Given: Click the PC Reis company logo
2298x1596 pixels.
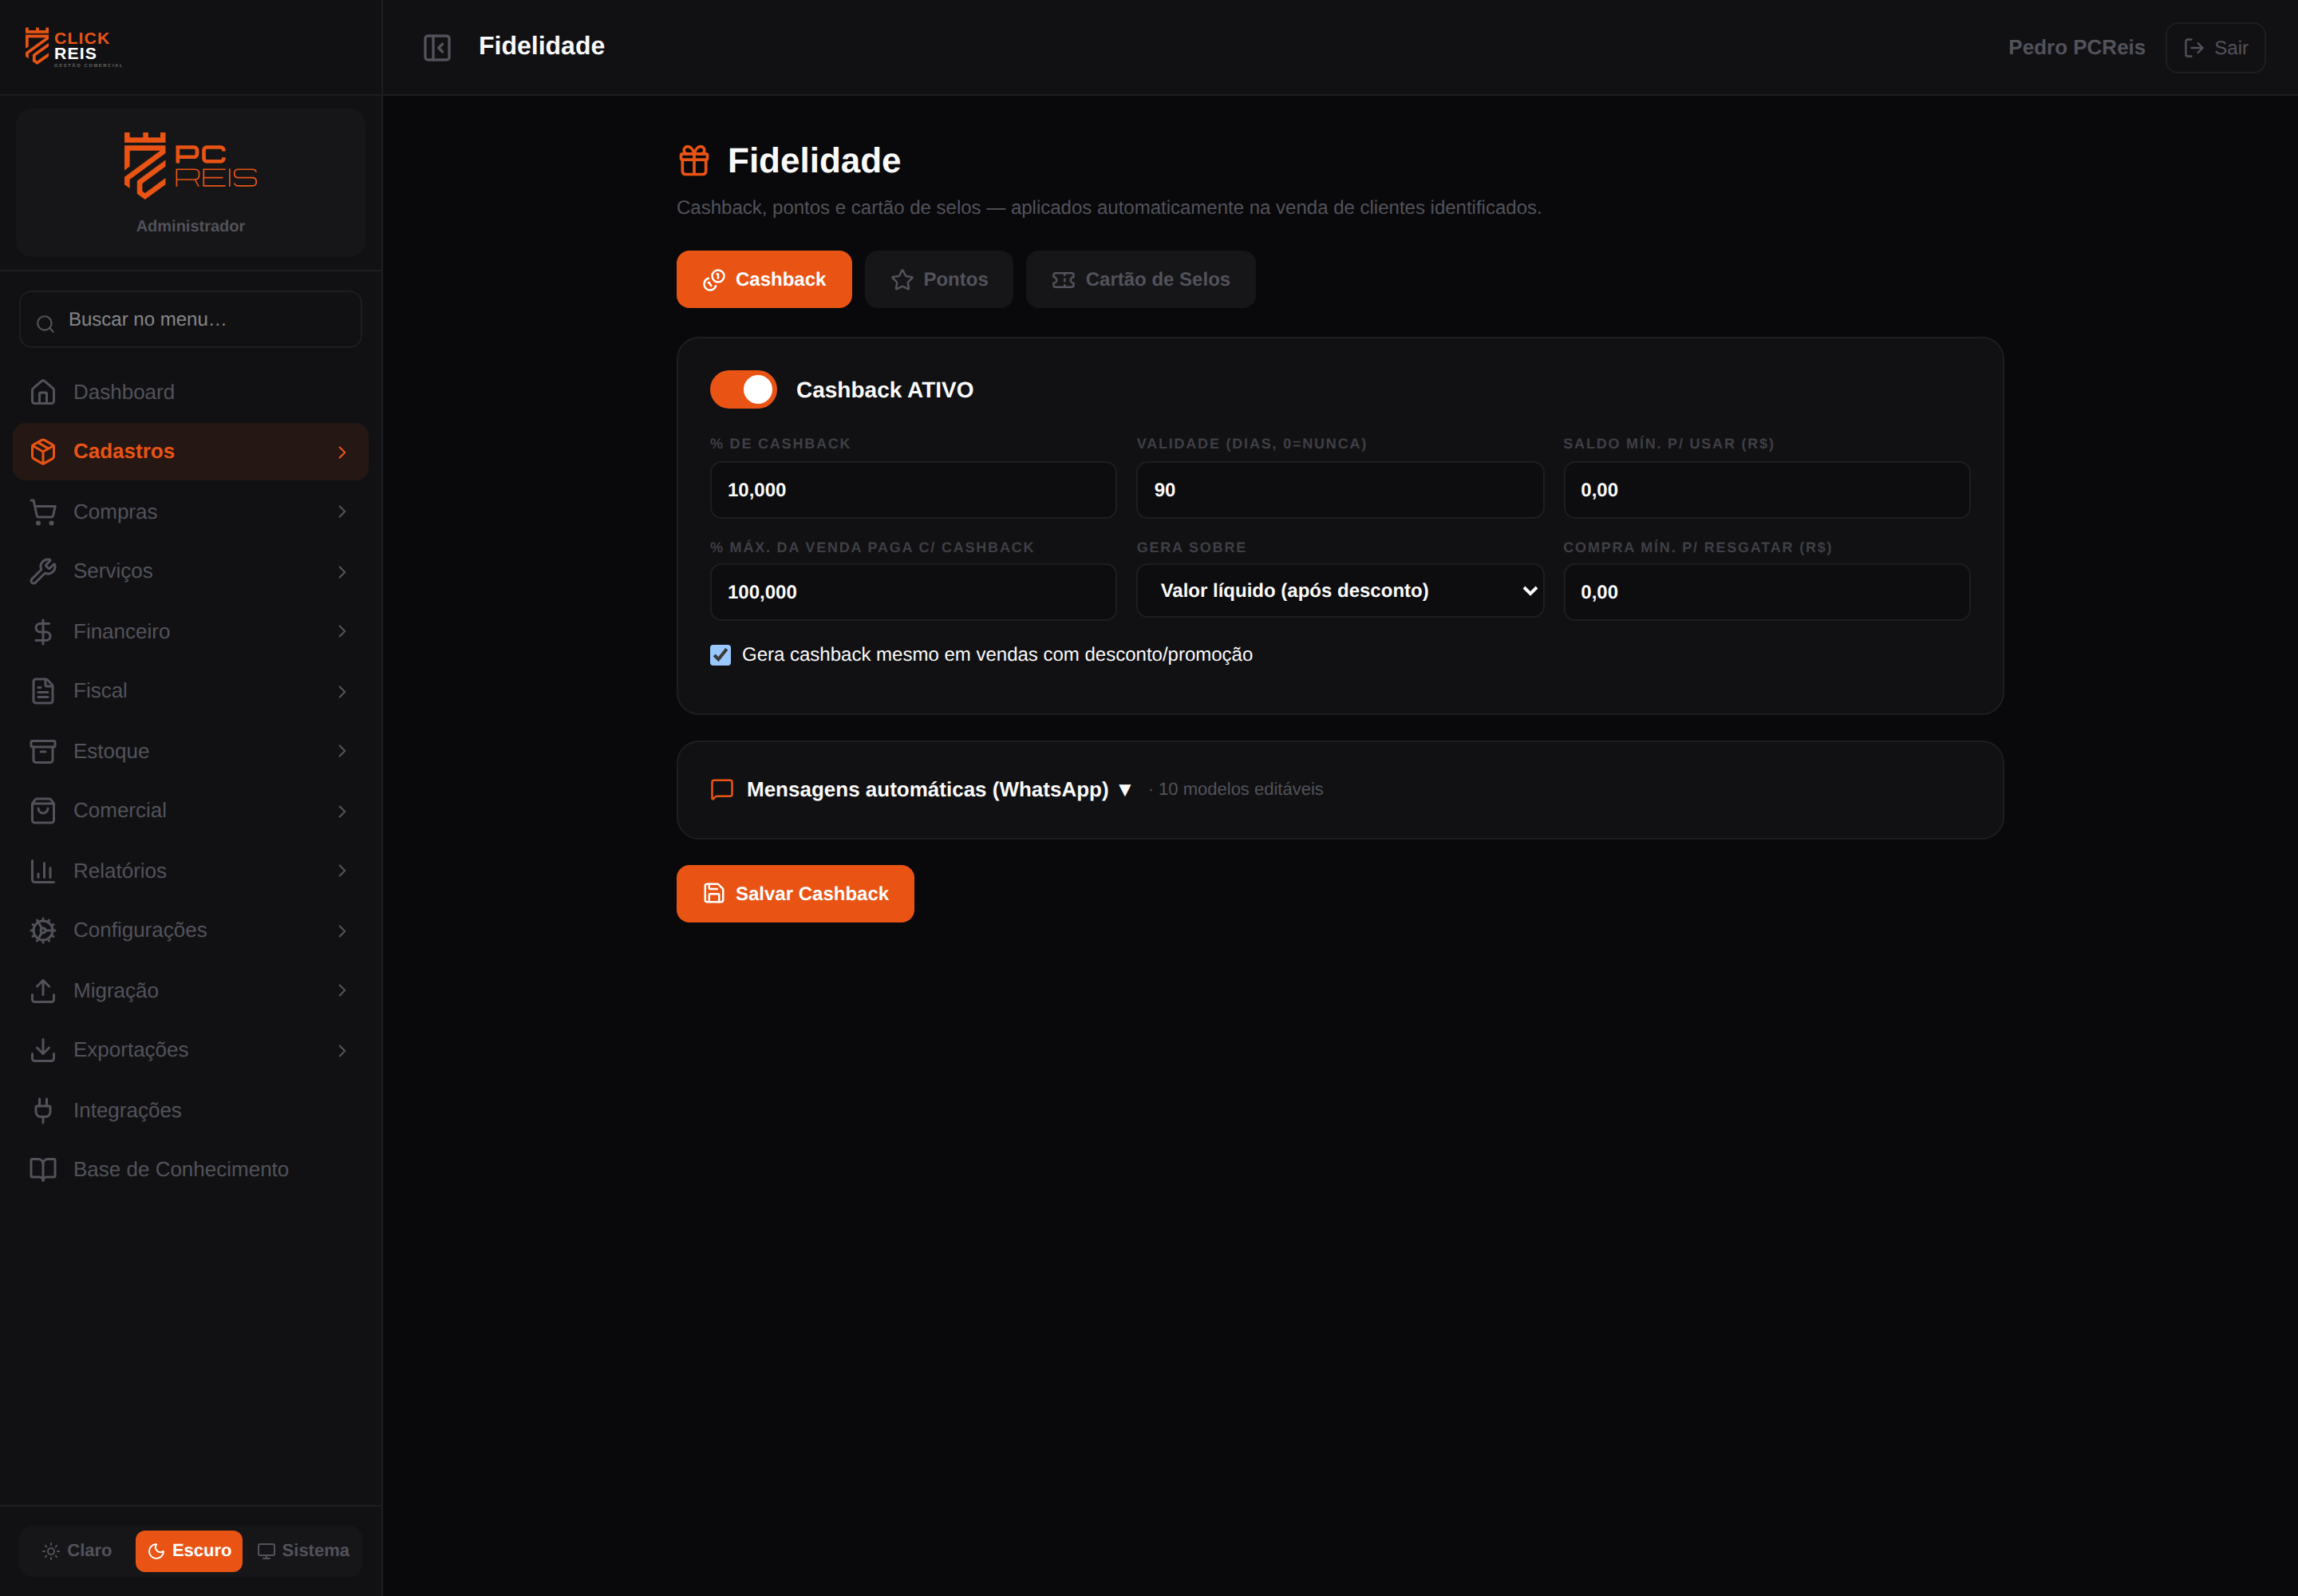Looking at the screenshot, I should [x=190, y=165].
